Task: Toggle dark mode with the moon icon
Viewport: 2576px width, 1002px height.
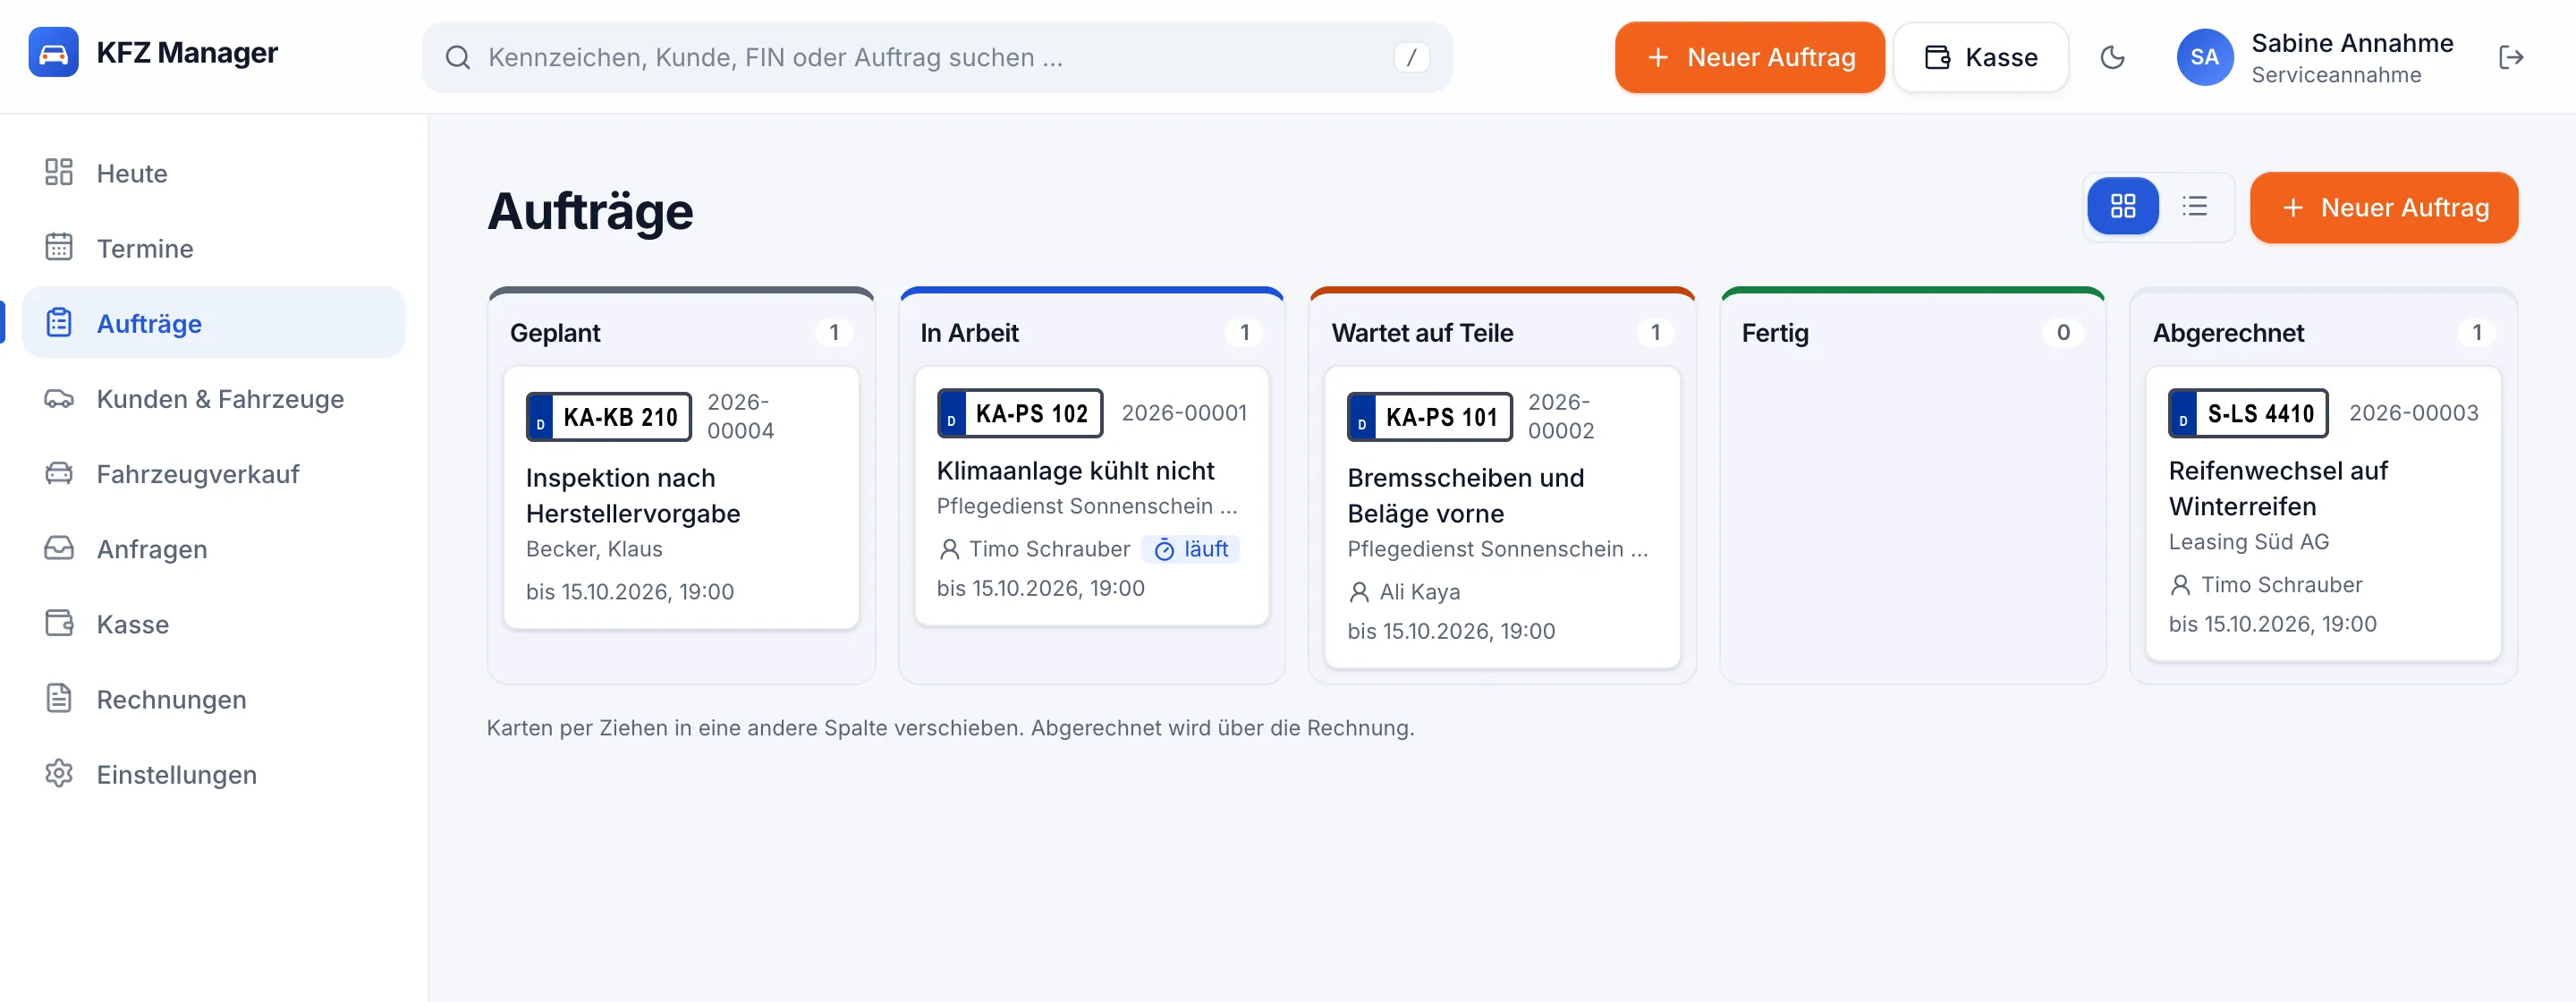Action: click(x=2112, y=58)
